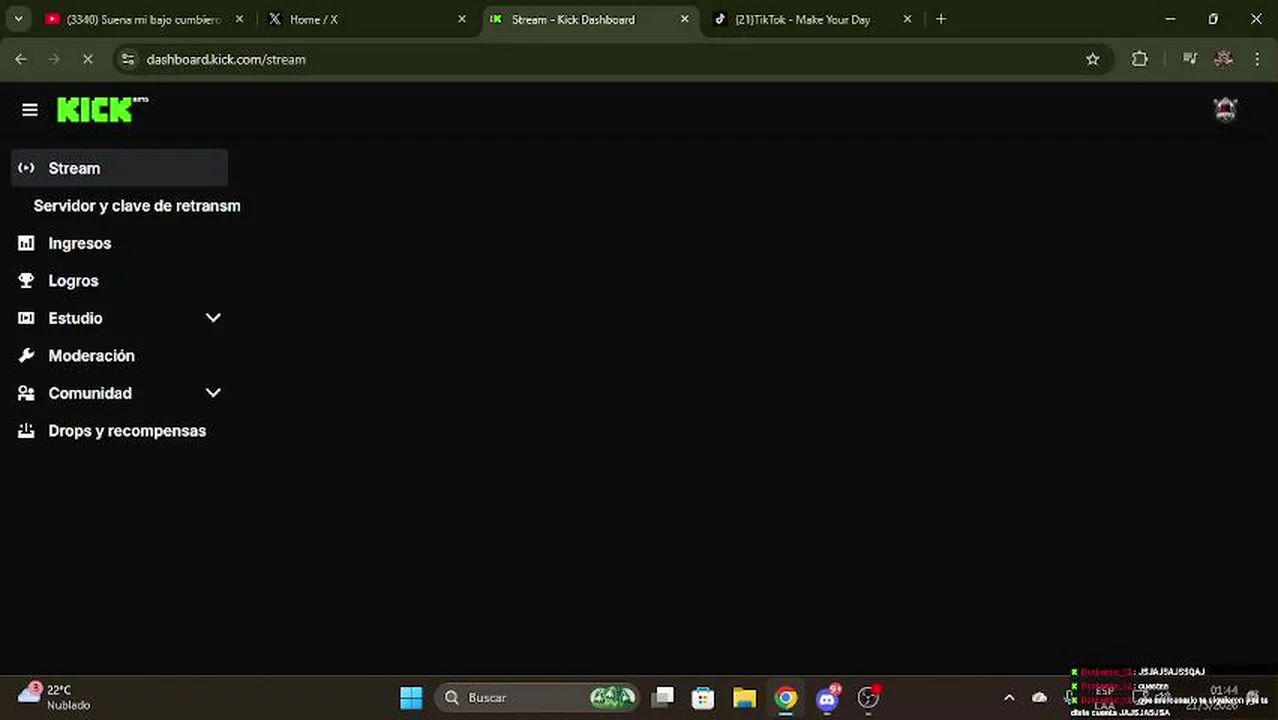Open the Chrome extensions menu
The width and height of the screenshot is (1278, 720).
pyautogui.click(x=1140, y=60)
